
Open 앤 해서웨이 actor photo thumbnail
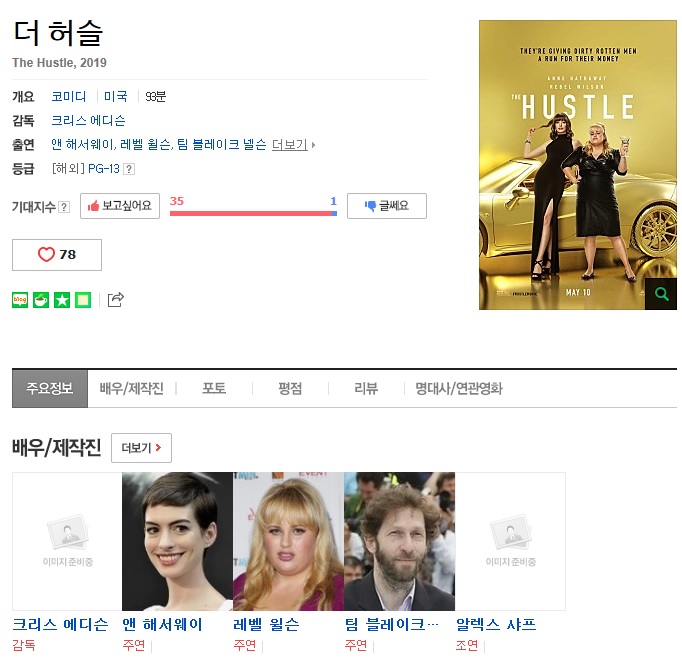[x=177, y=541]
